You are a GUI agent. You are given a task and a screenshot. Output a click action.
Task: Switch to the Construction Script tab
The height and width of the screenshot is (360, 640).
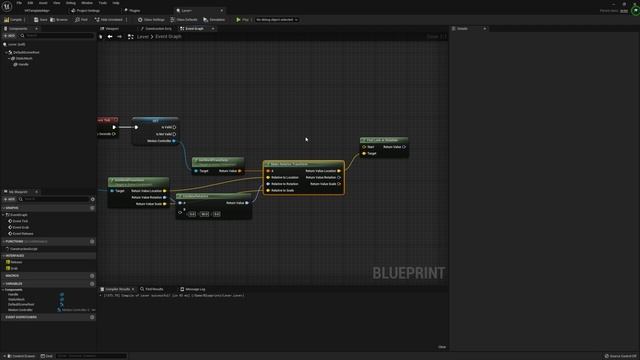pyautogui.click(x=156, y=29)
